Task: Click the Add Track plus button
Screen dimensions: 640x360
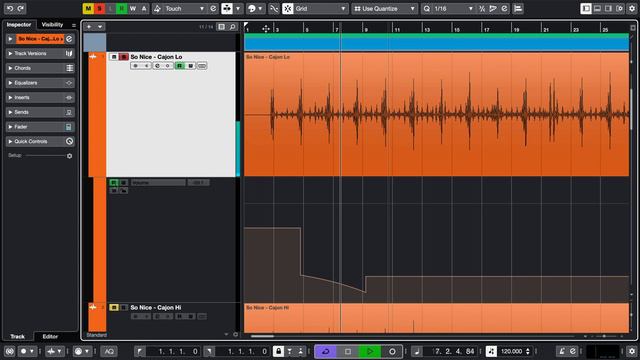Action: (89, 27)
